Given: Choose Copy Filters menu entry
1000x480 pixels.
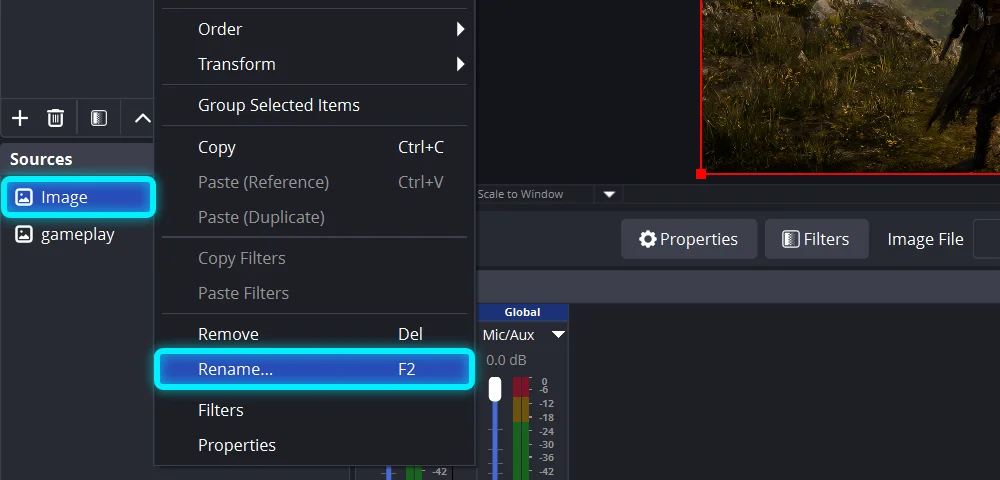Looking at the screenshot, I should pyautogui.click(x=316, y=258).
